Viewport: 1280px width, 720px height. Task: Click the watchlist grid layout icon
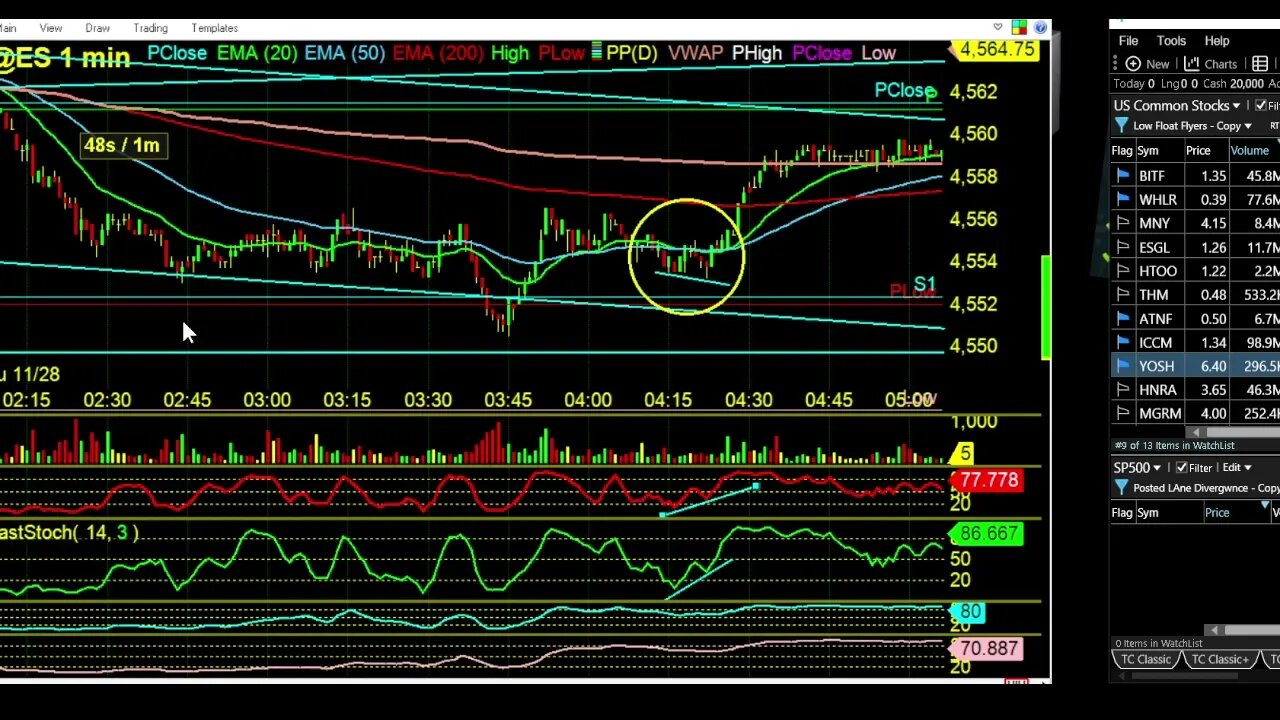pyautogui.click(x=1260, y=64)
